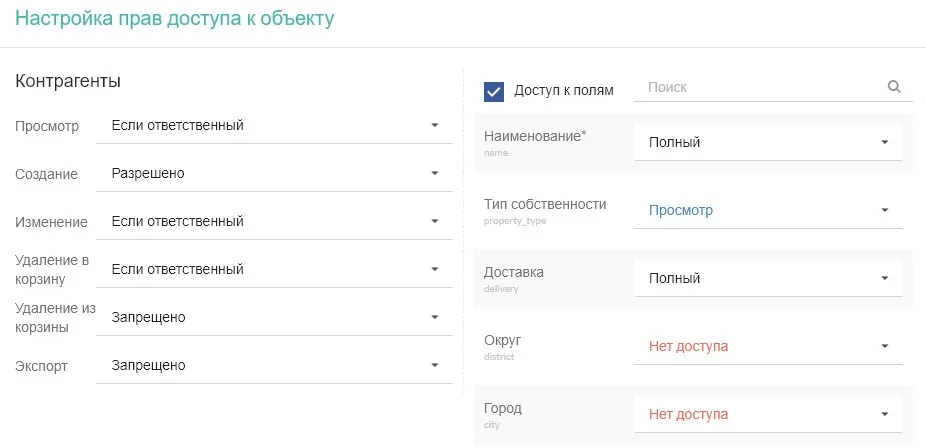
Task: Expand the 'Наименование' field access dropdown
Action: point(767,142)
